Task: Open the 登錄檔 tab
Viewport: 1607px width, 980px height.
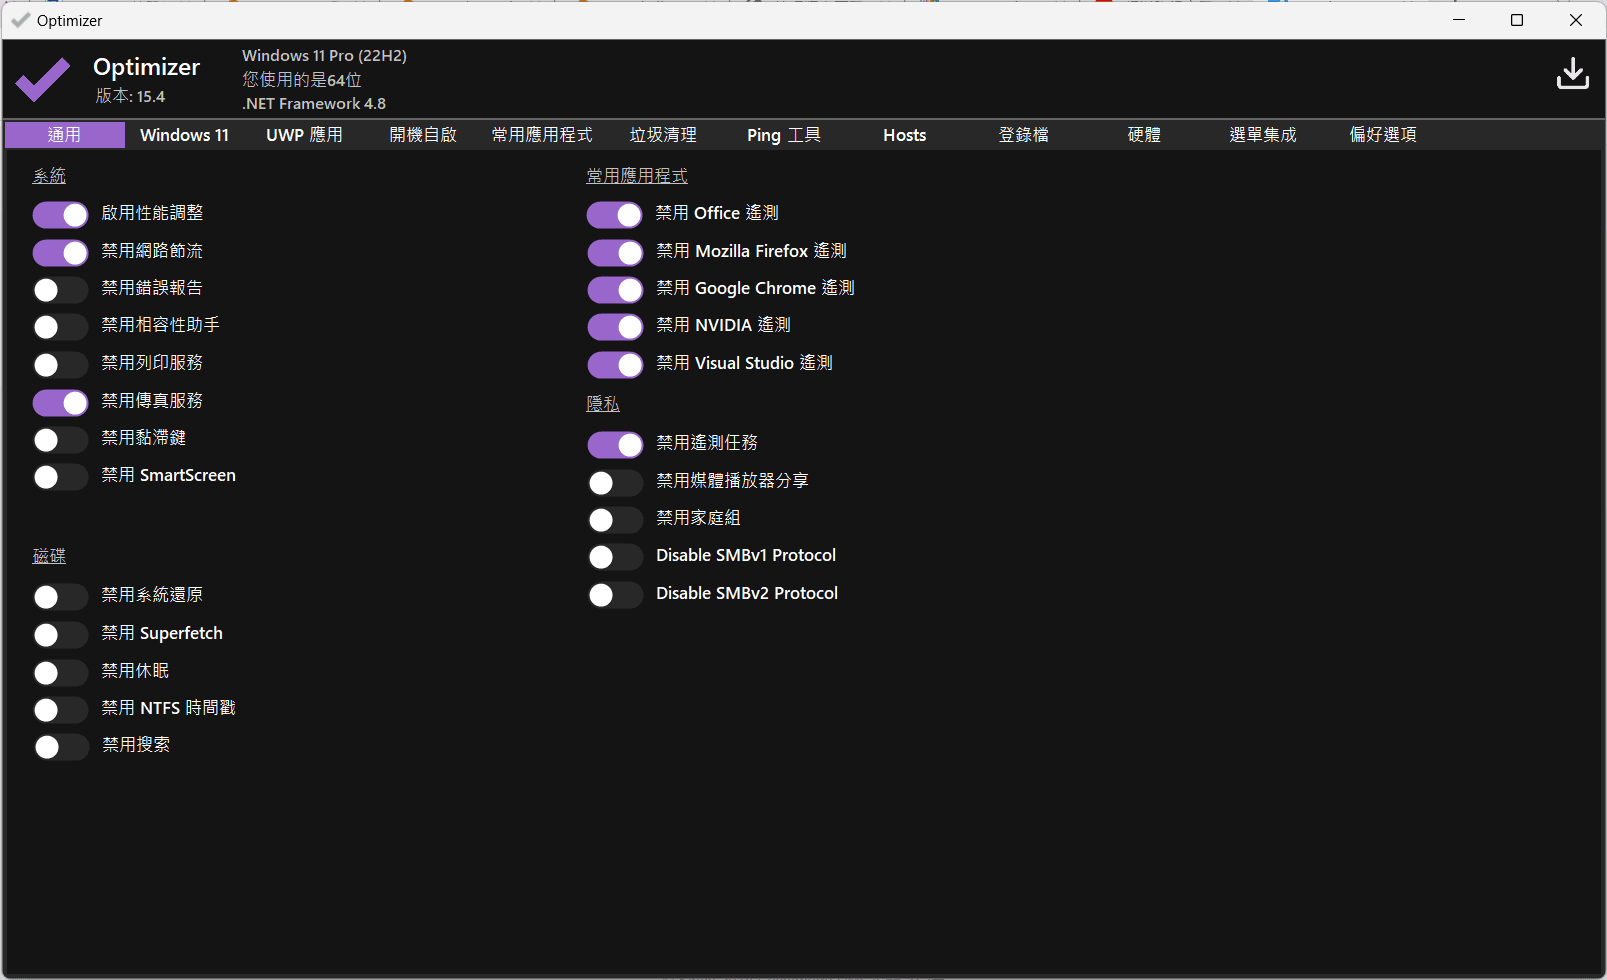Action: 1023,134
